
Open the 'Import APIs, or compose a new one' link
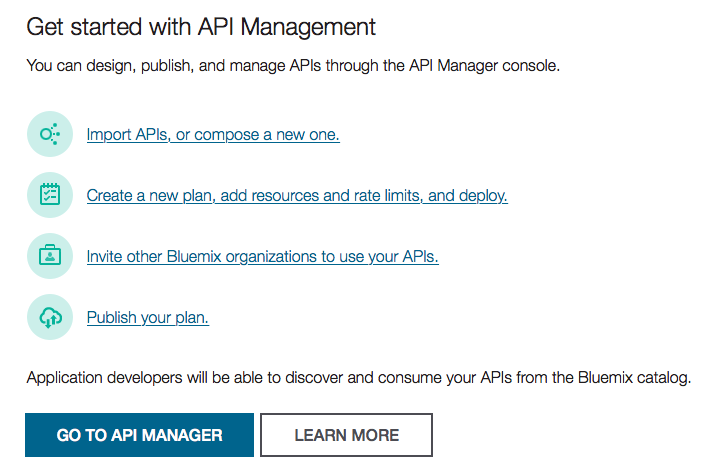pos(213,135)
